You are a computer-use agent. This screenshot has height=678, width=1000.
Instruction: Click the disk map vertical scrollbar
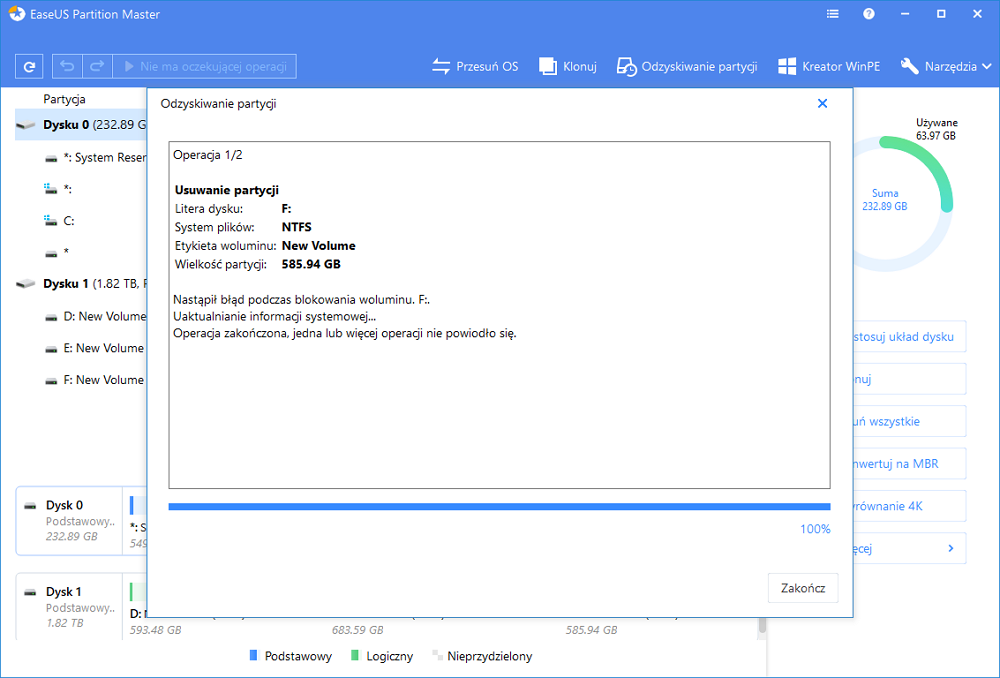pos(761,626)
